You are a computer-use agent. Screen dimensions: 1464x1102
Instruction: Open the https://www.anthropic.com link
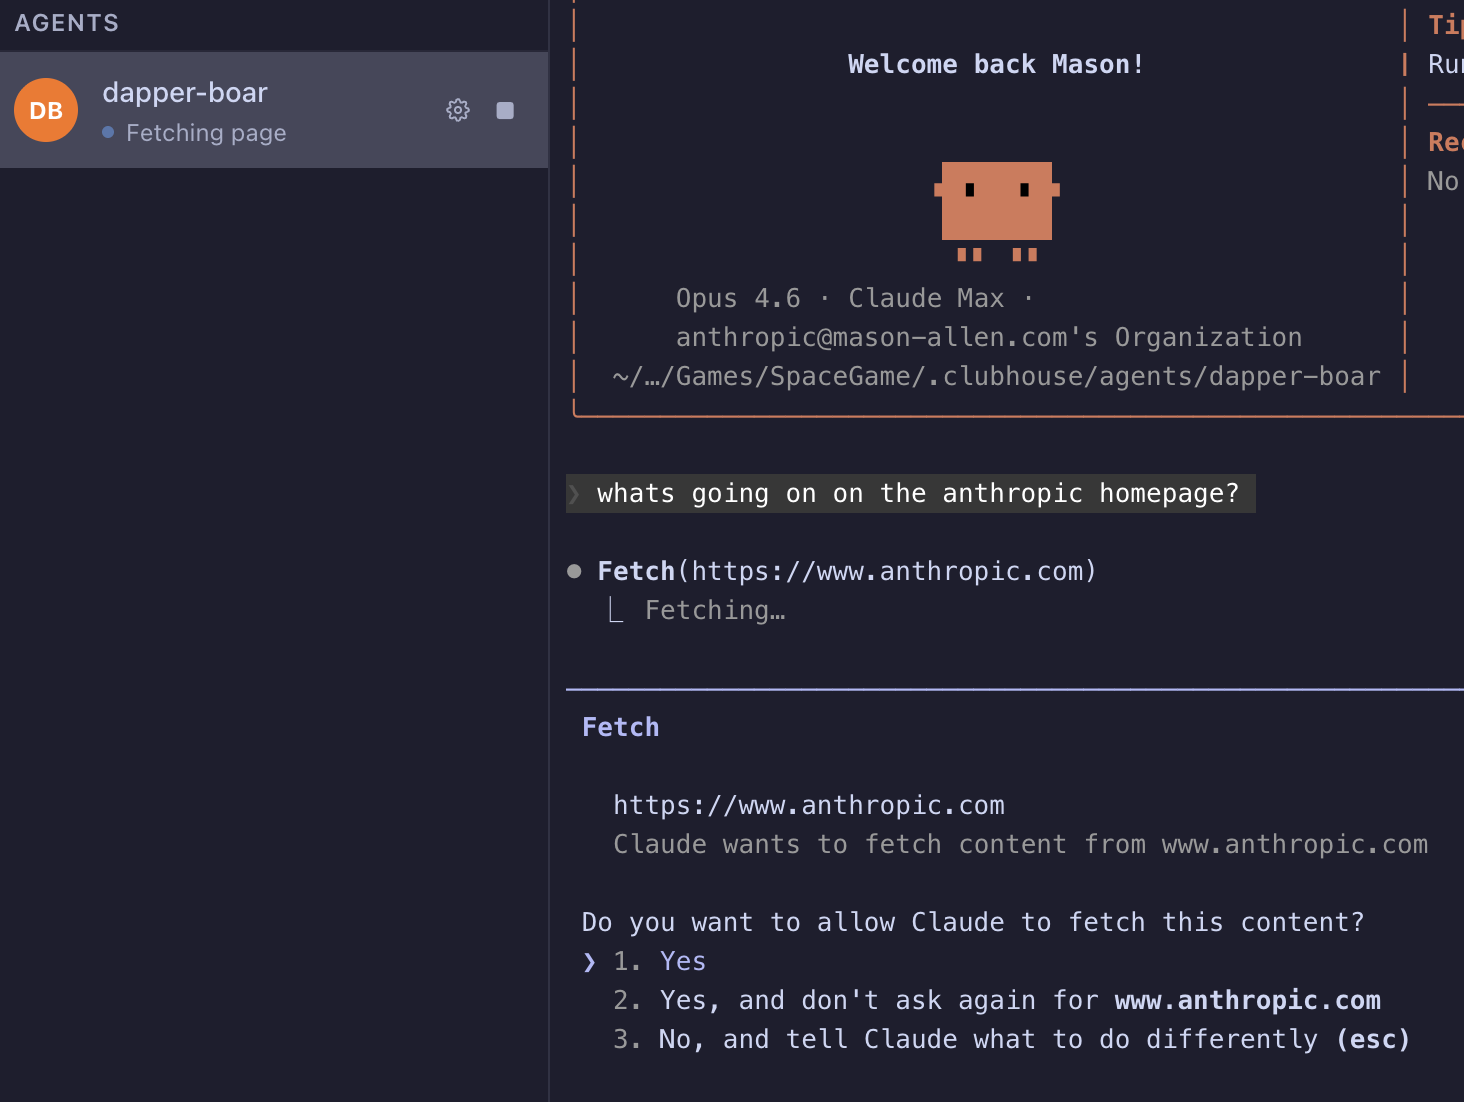click(x=808, y=805)
